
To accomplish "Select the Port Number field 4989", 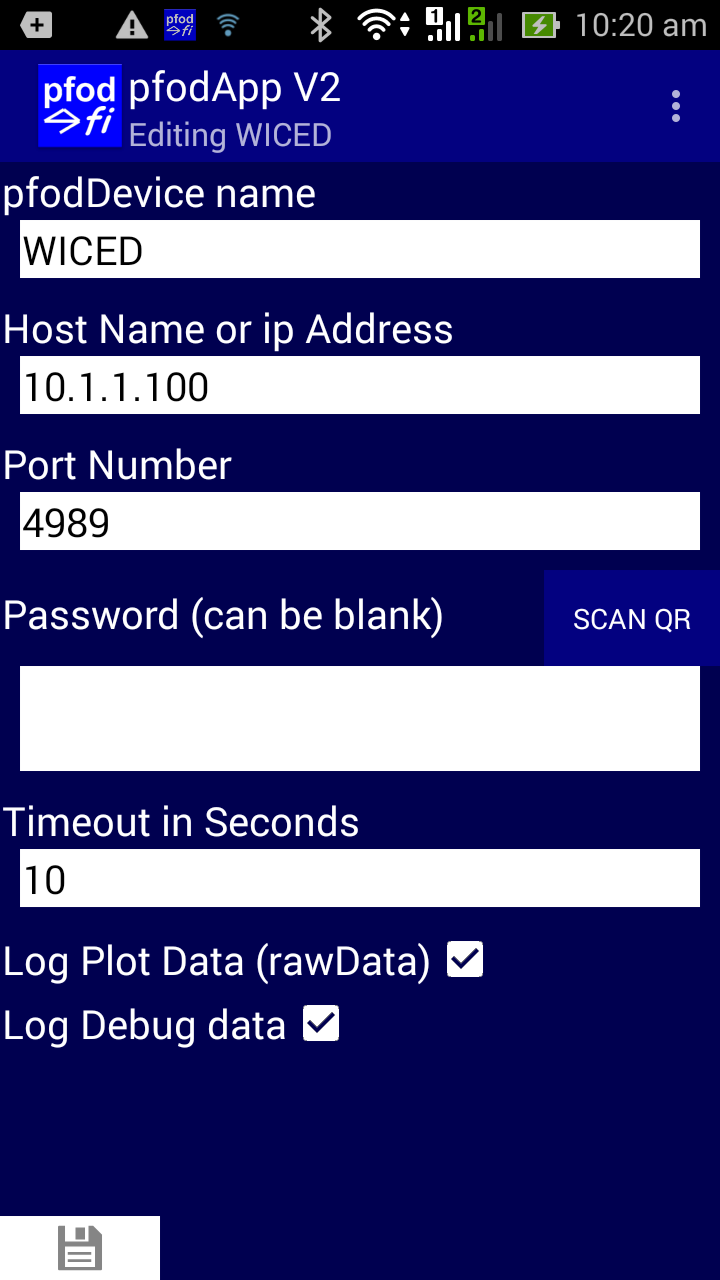I will pyautogui.click(x=360, y=521).
